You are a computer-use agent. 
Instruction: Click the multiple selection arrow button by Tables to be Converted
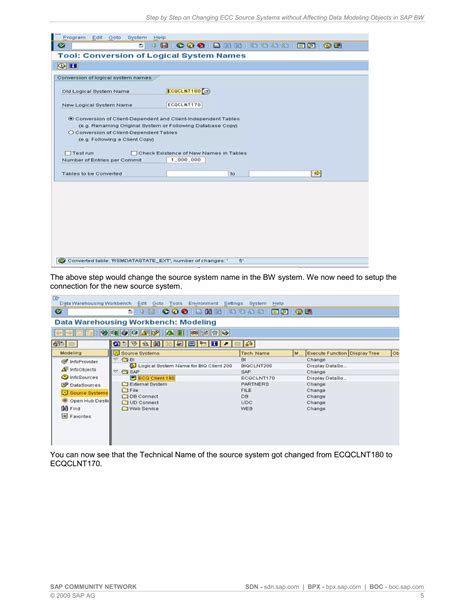[x=316, y=173]
